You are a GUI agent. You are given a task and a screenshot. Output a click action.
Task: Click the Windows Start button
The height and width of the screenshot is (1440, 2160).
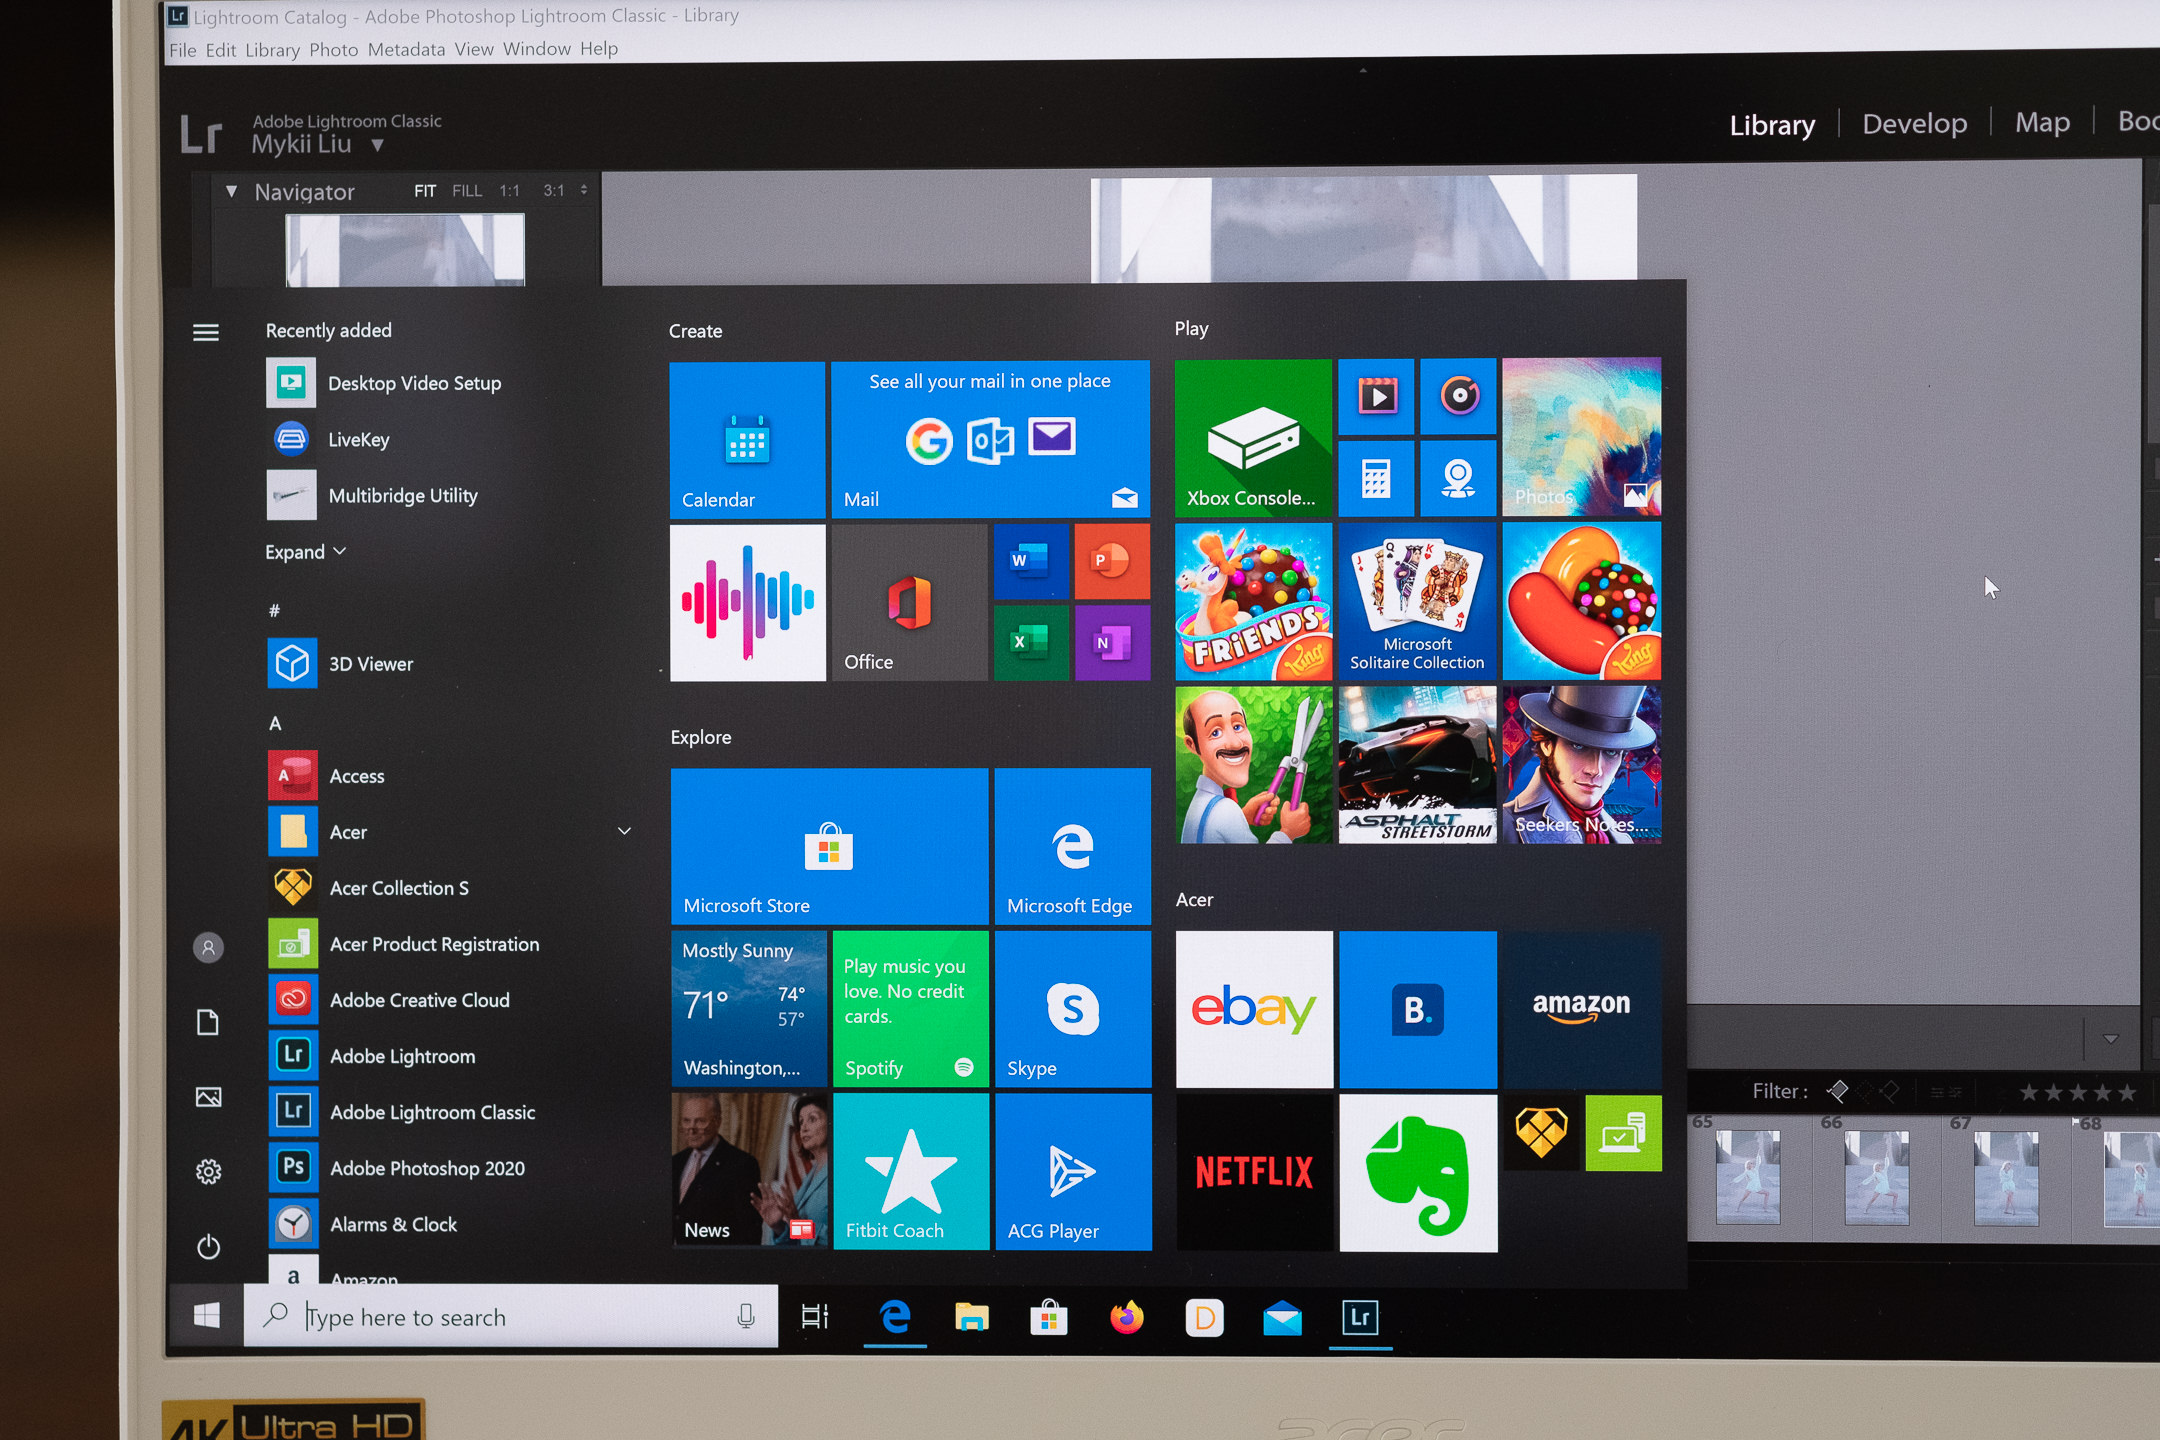[x=207, y=1317]
